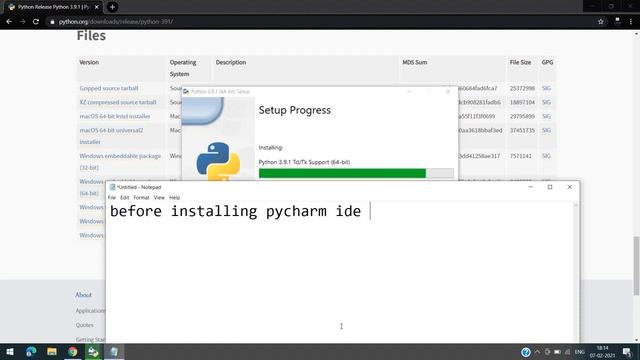640x360 pixels.
Task: Select the Python Release 3.9.1 tab
Action: pos(52,7)
